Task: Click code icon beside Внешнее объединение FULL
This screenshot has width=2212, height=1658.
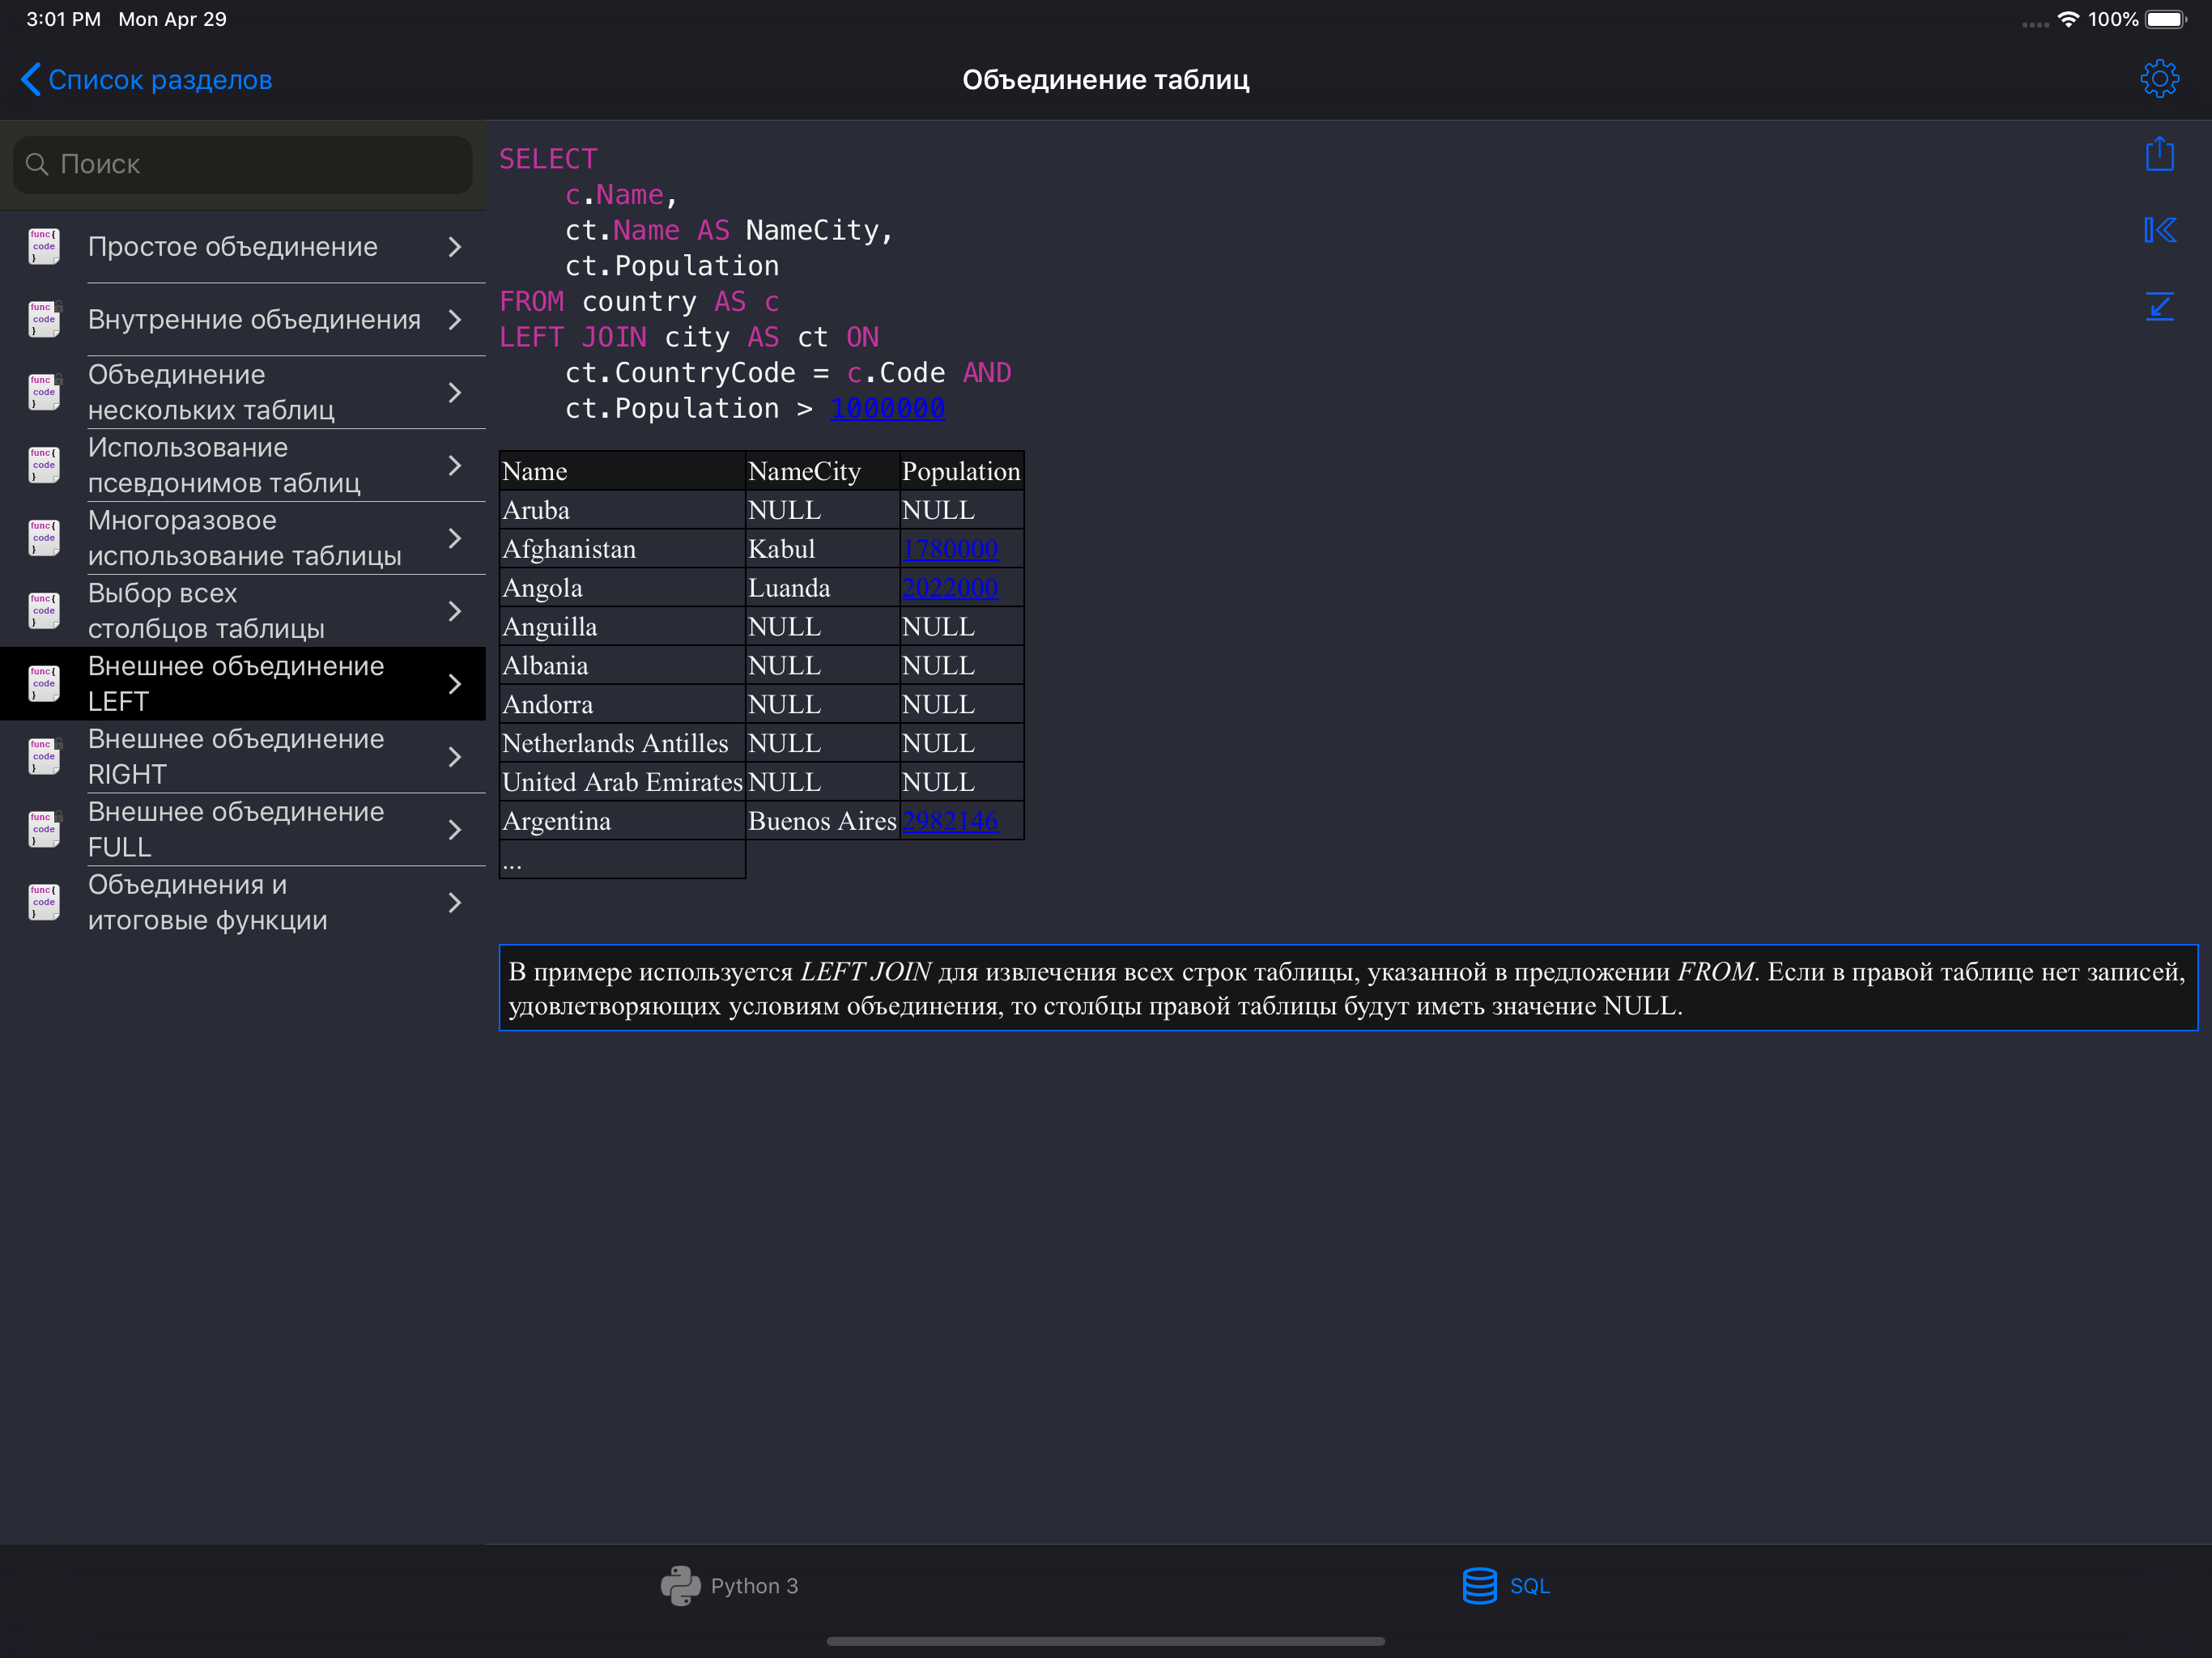Action: tap(44, 829)
